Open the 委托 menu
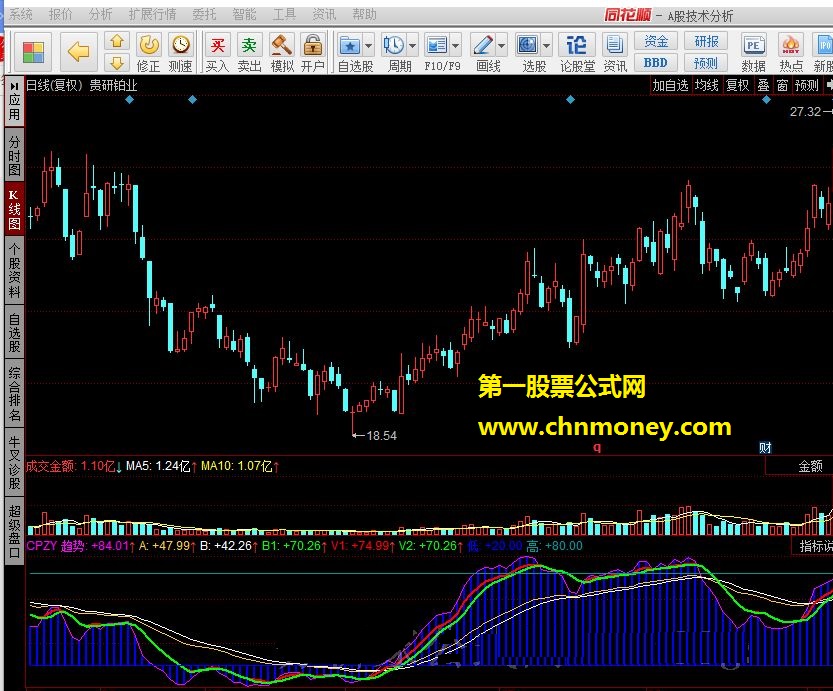 pos(204,14)
